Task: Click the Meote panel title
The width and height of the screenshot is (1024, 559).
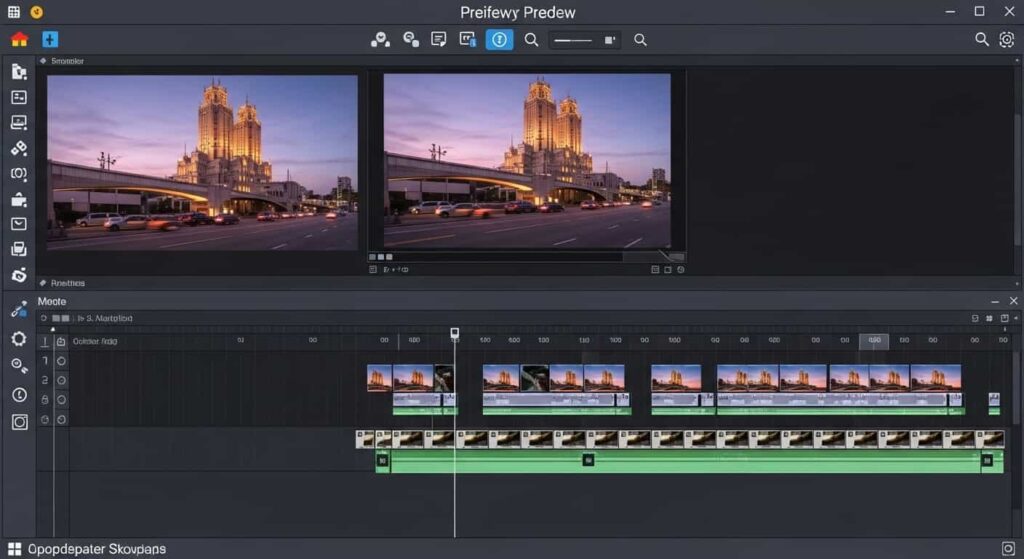Action: pos(52,301)
